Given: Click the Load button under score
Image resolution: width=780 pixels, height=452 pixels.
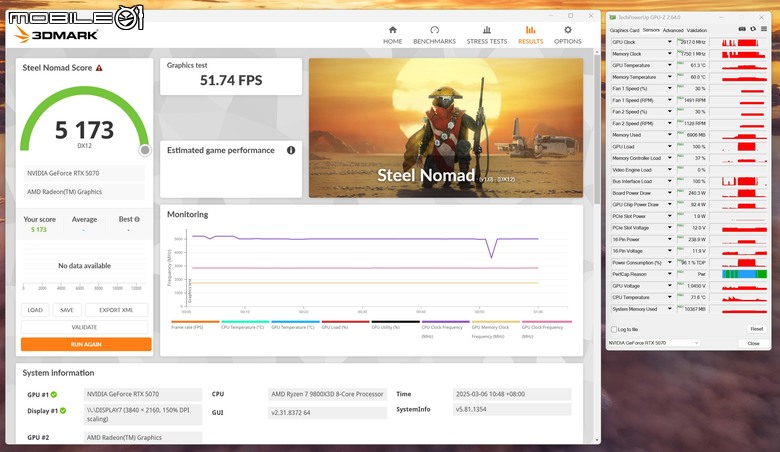Looking at the screenshot, I should pos(35,310).
